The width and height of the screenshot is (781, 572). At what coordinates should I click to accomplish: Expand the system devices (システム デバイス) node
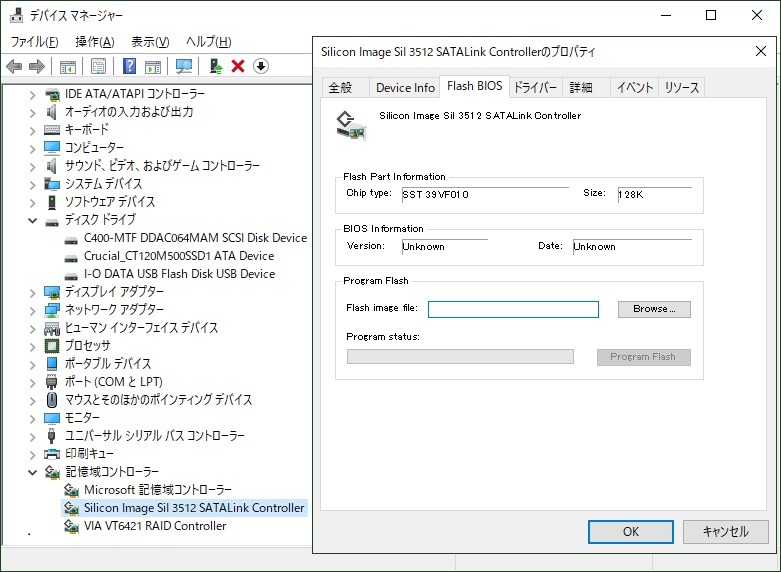32,184
